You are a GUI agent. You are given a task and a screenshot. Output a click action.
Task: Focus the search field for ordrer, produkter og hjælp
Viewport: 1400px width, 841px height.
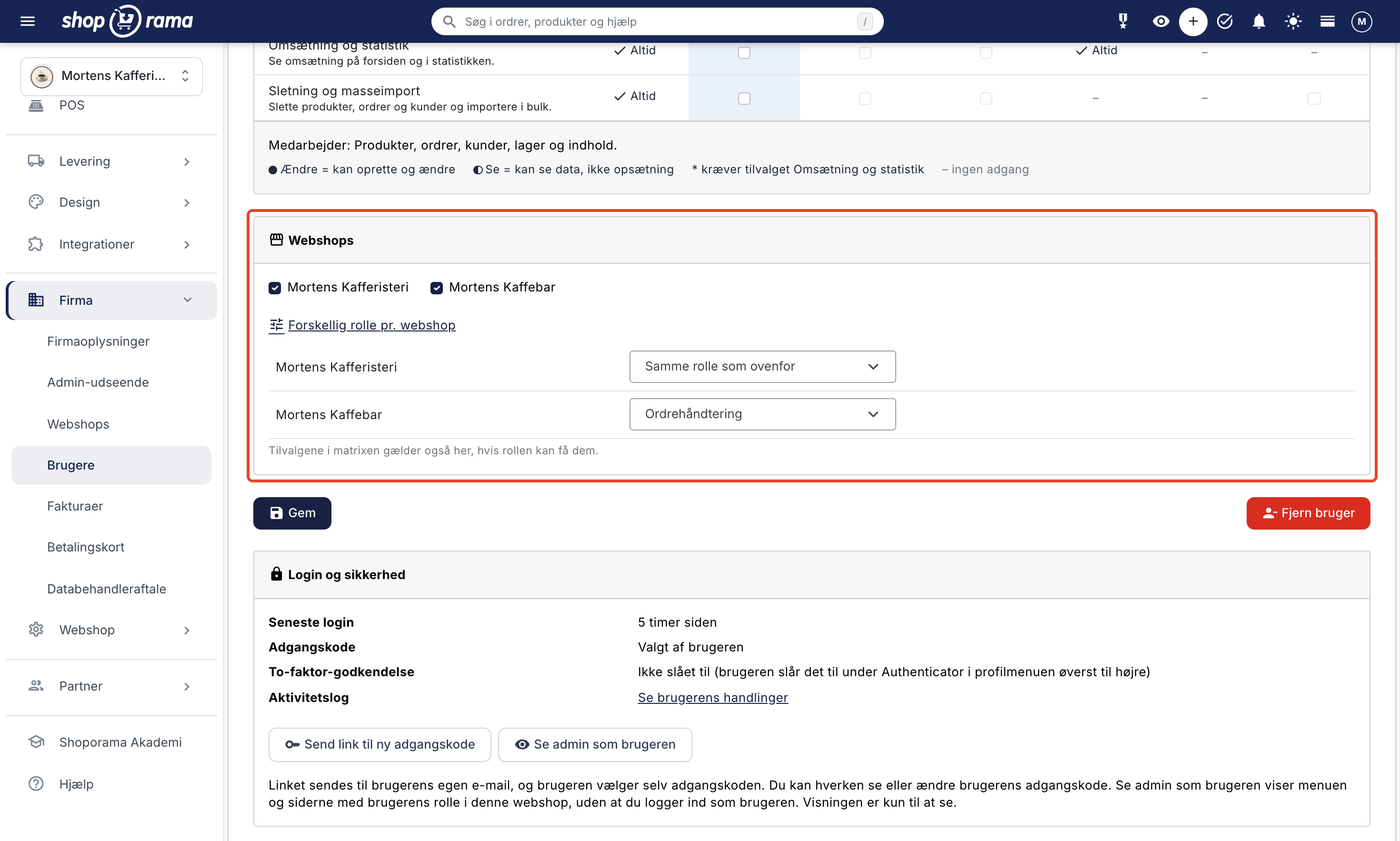(x=657, y=21)
